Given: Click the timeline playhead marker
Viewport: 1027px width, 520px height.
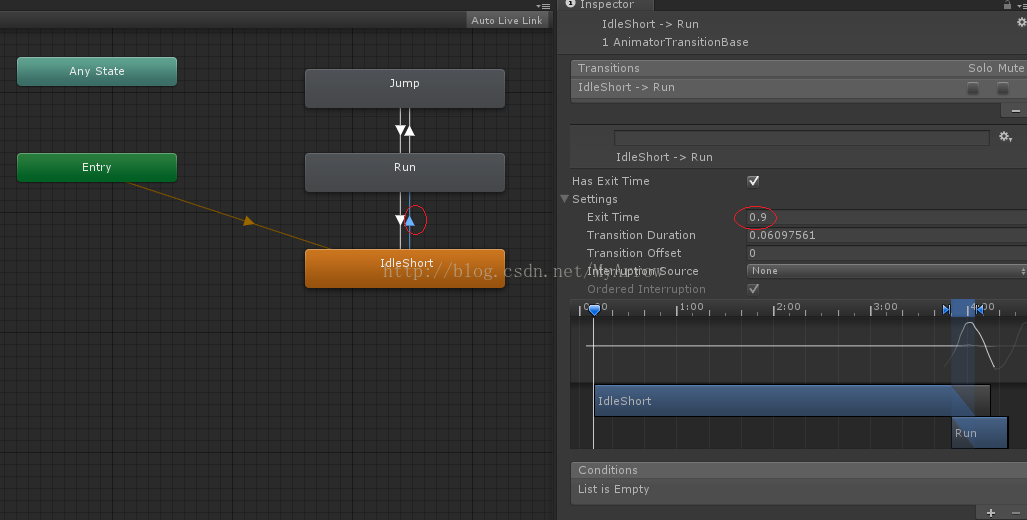Looking at the screenshot, I should 594,310.
